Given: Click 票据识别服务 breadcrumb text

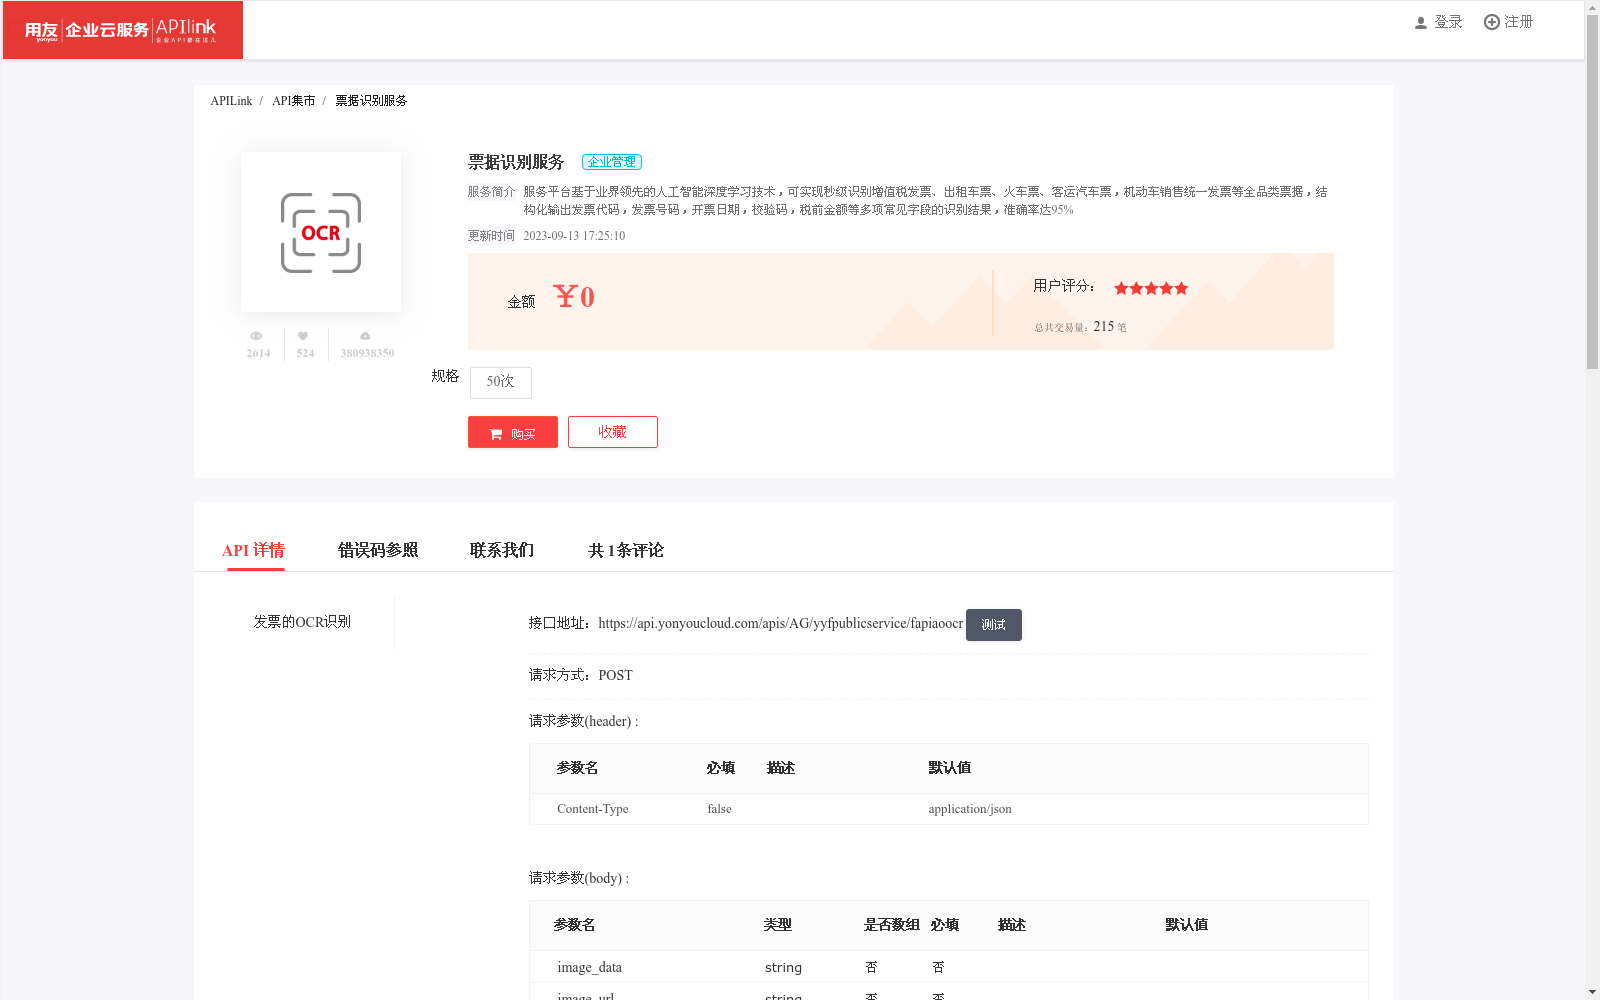Looking at the screenshot, I should 371,101.
